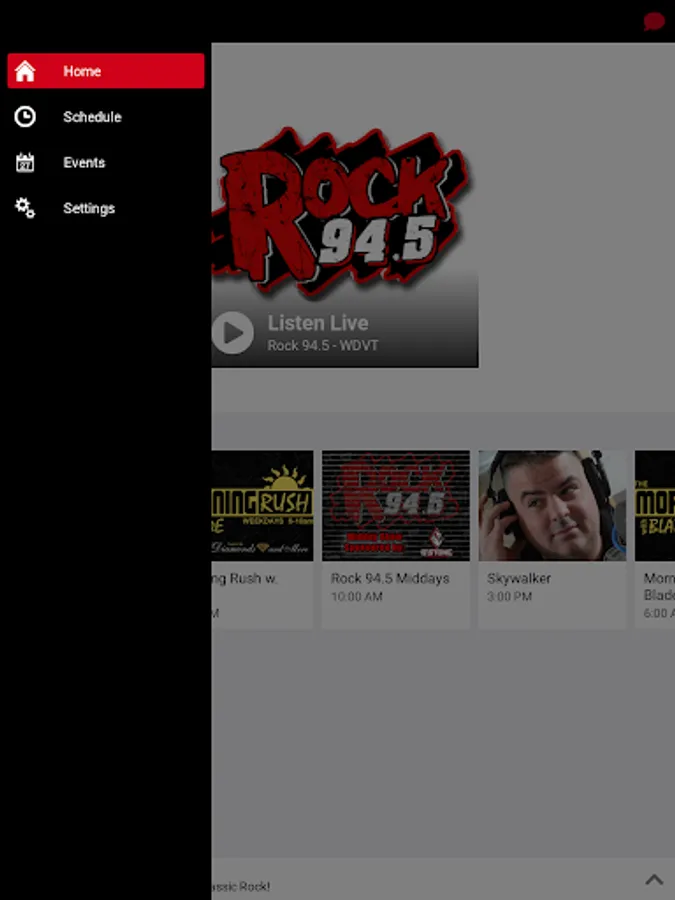Viewport: 675px width, 900px height.
Task: Click the clock icon beside Schedule
Action: (x=25, y=117)
